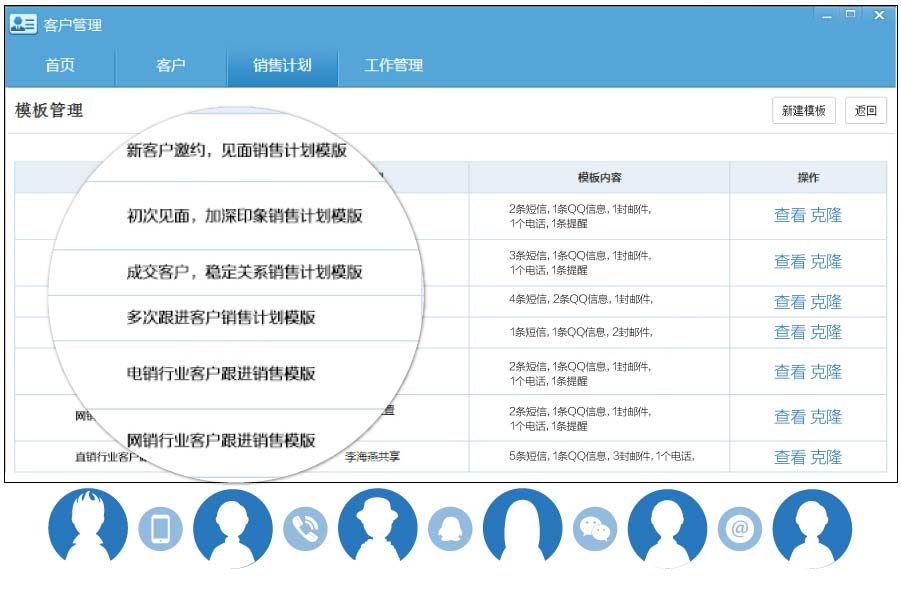This screenshot has height=601, width=901.
Task: Open the 客户 tab
Action: [170, 66]
